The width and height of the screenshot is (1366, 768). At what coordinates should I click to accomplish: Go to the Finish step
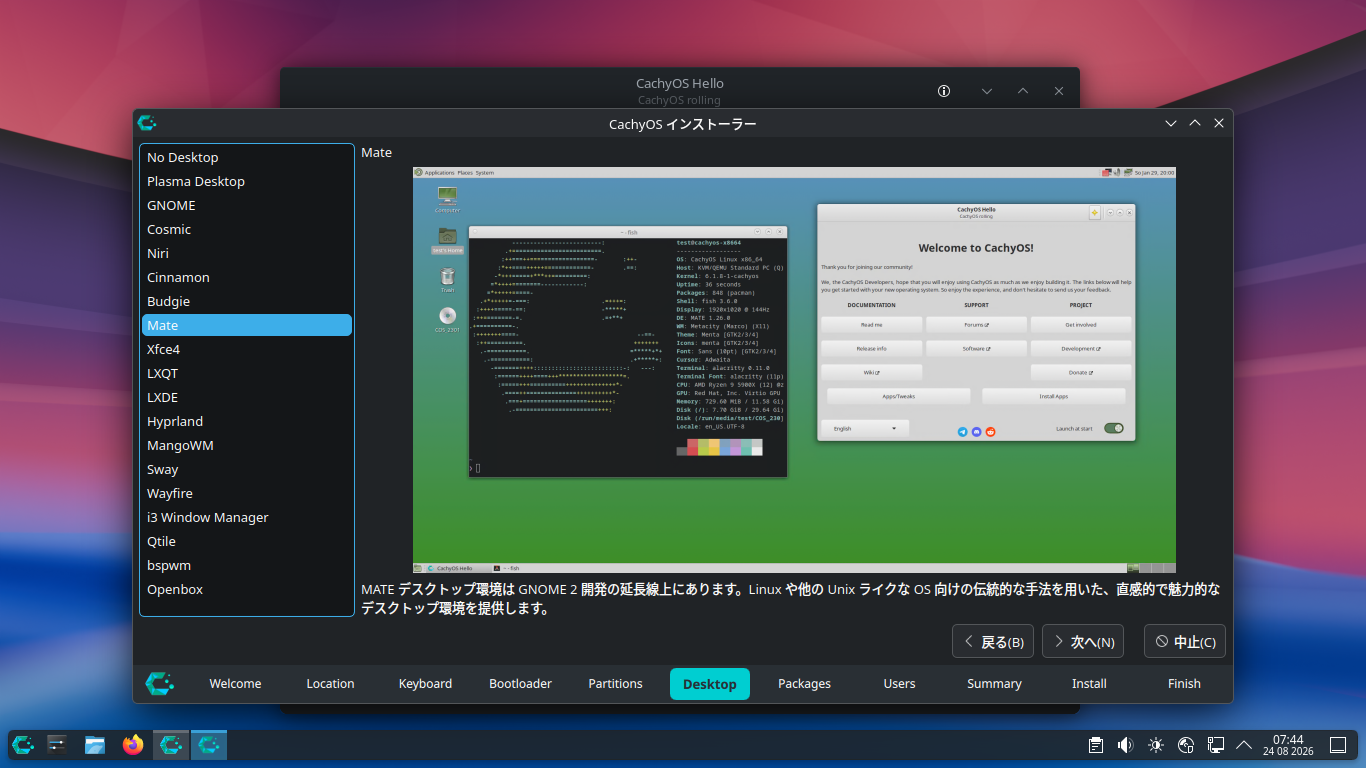1185,684
